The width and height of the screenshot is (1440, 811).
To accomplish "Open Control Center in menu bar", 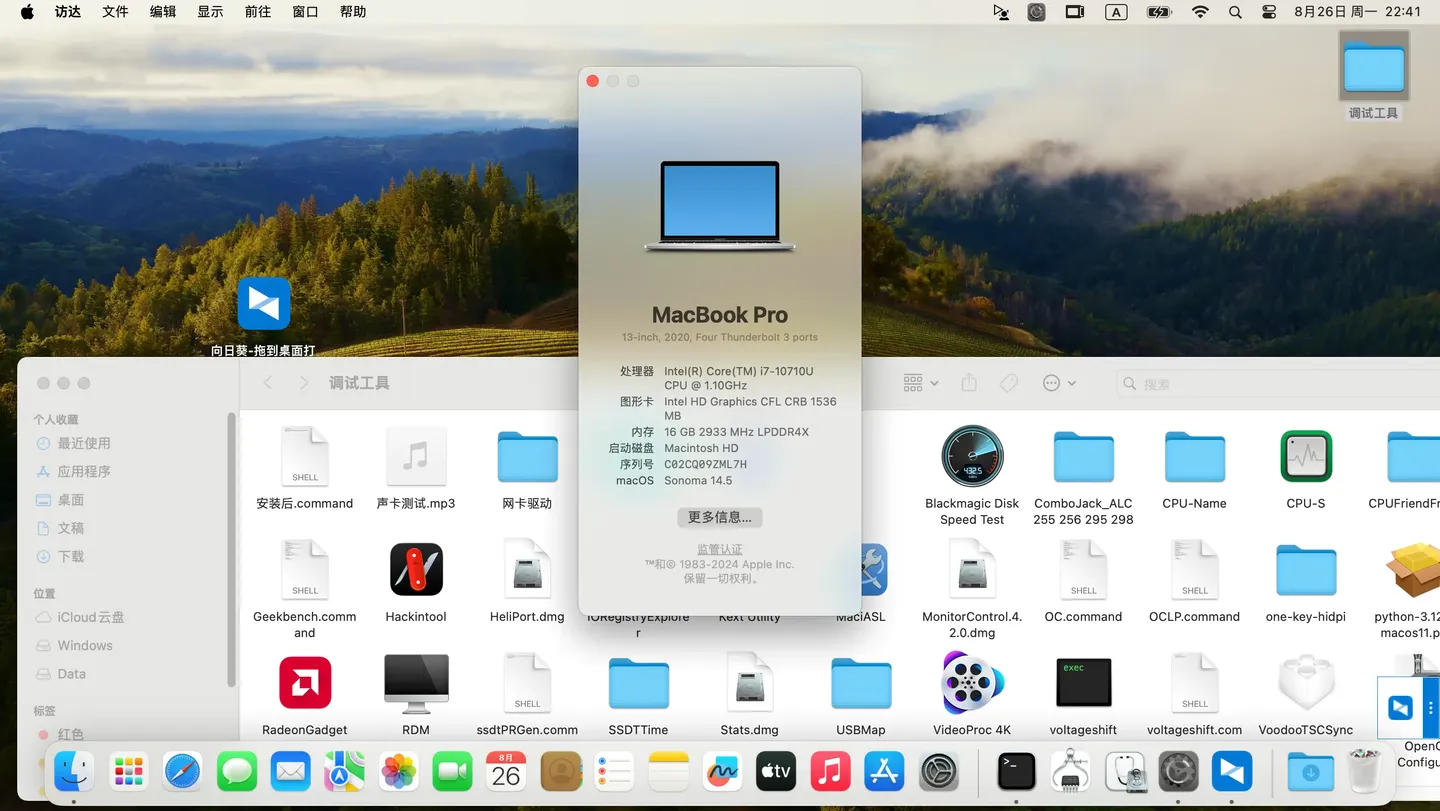I will (1269, 12).
